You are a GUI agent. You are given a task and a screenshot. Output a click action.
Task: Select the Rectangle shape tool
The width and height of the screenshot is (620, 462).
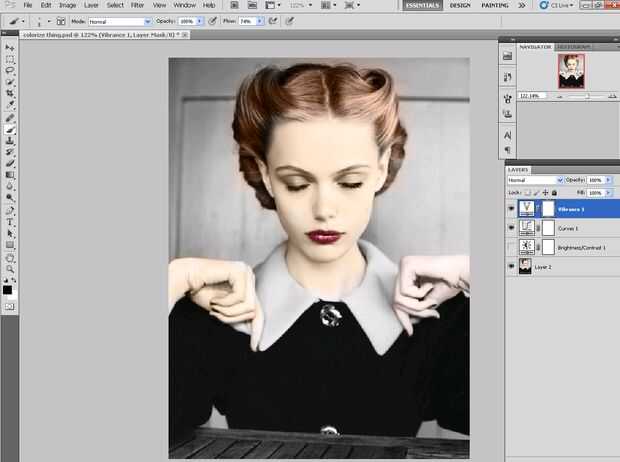(x=9, y=245)
